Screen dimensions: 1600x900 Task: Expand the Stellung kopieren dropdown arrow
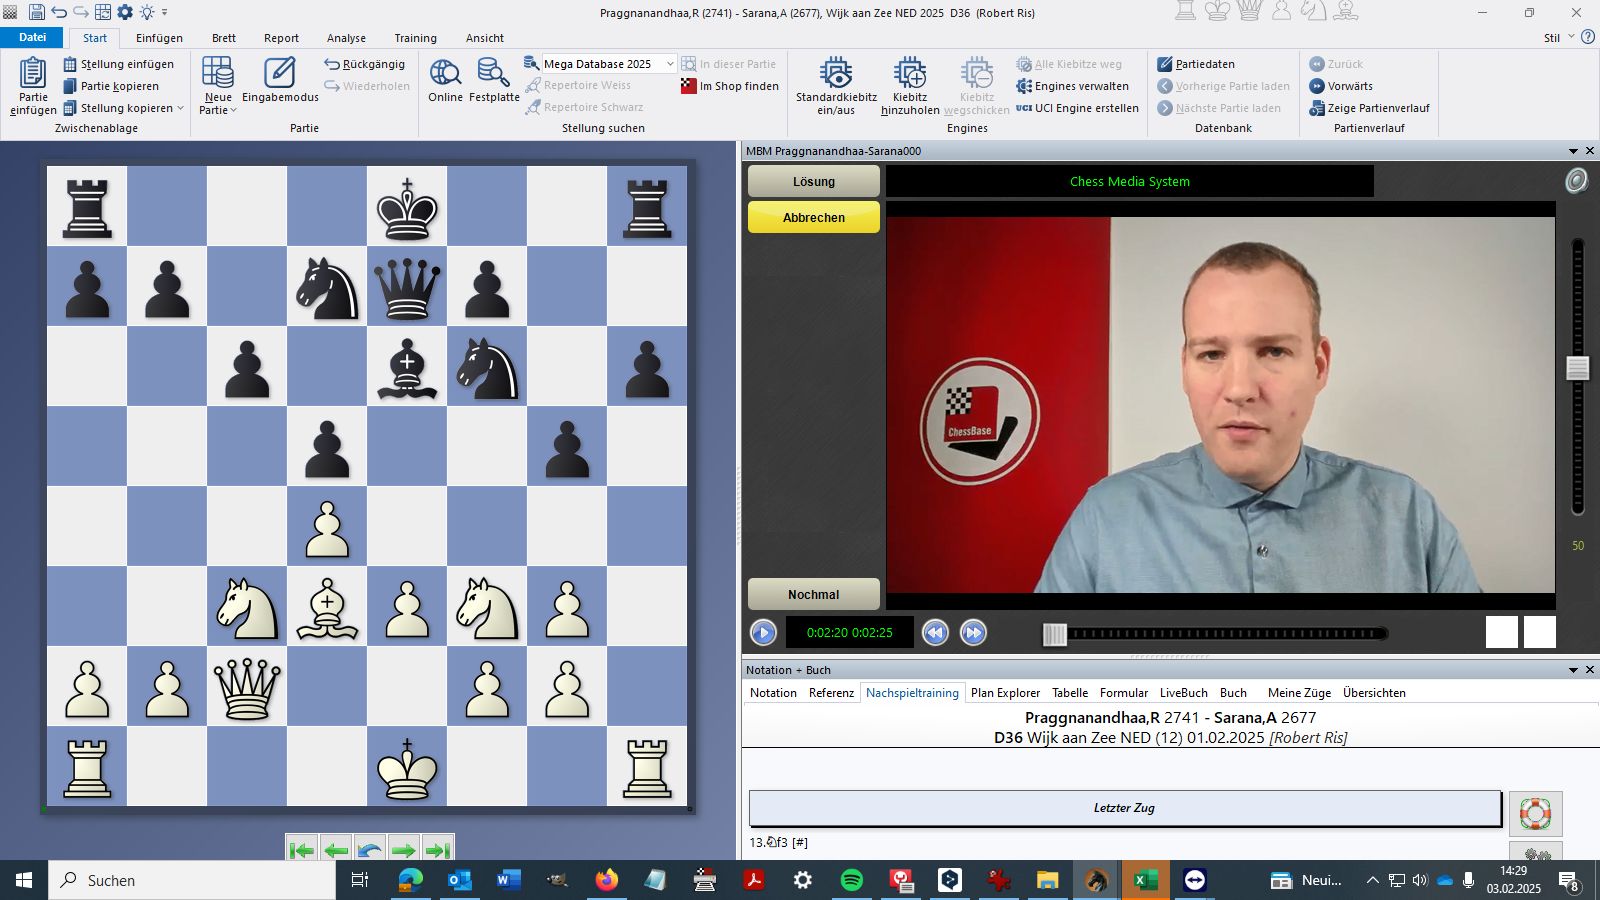click(181, 108)
